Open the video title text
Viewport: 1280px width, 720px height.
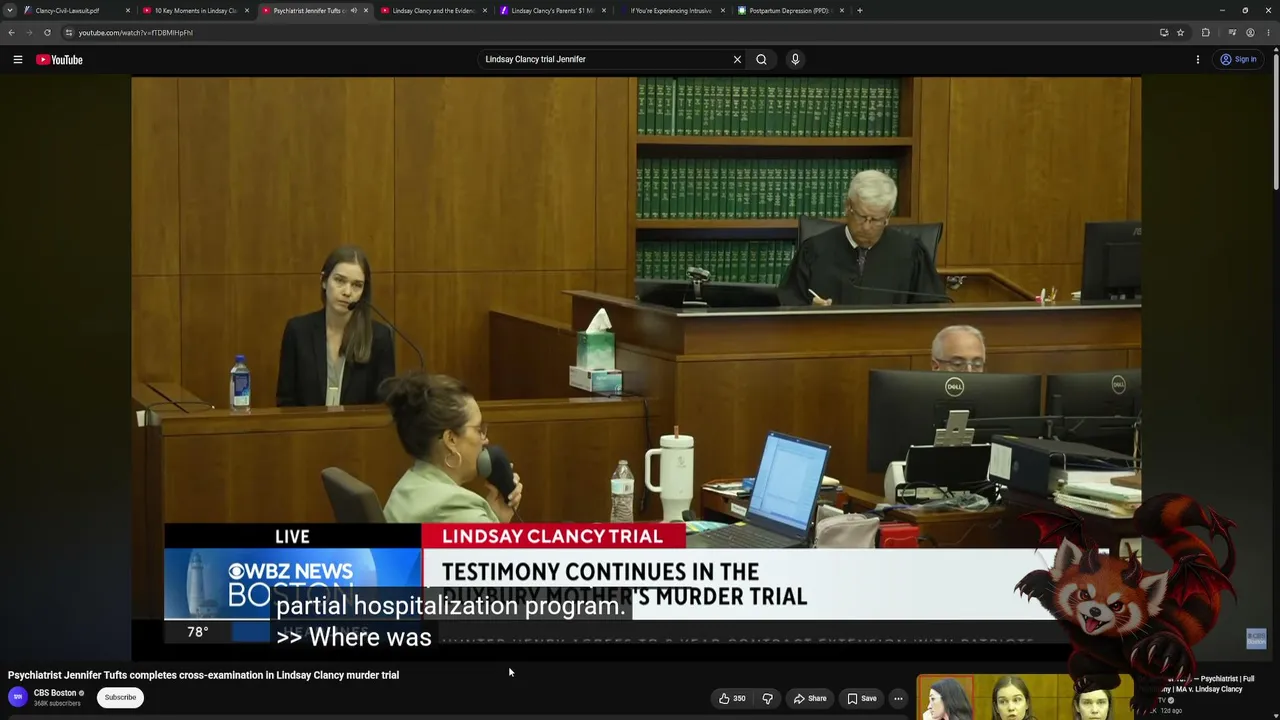pos(203,675)
